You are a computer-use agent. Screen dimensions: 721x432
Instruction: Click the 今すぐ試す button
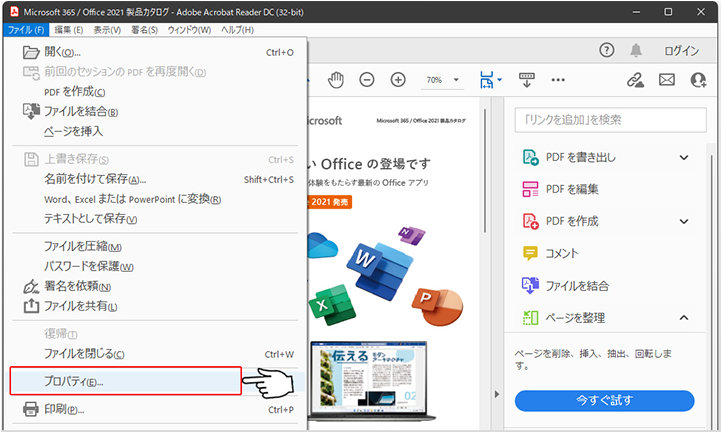click(x=604, y=400)
